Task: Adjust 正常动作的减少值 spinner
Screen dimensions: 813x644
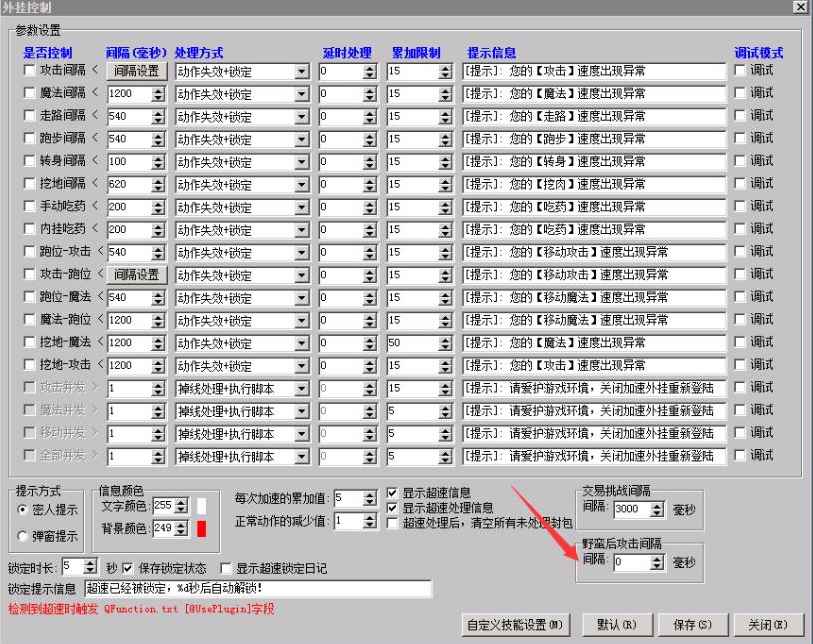Action: point(370,522)
